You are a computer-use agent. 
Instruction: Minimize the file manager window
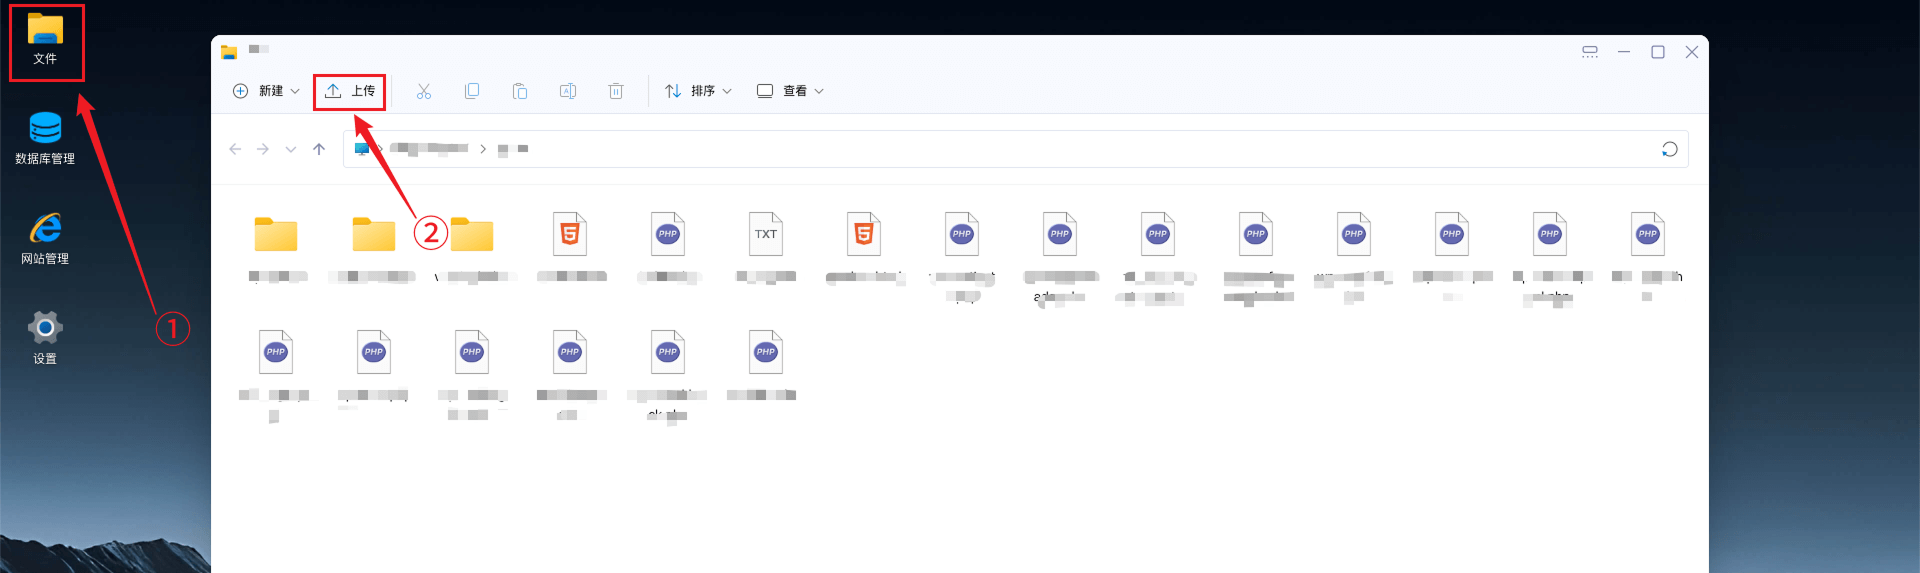(1624, 52)
